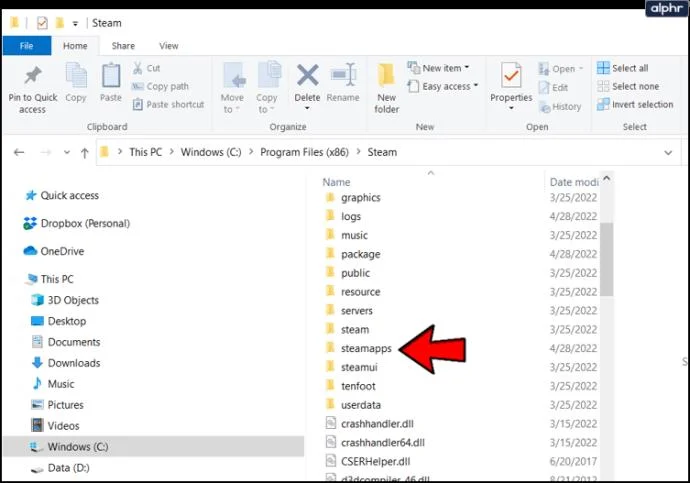Select Documents in navigation pane
The width and height of the screenshot is (690, 483).
pos(66,342)
